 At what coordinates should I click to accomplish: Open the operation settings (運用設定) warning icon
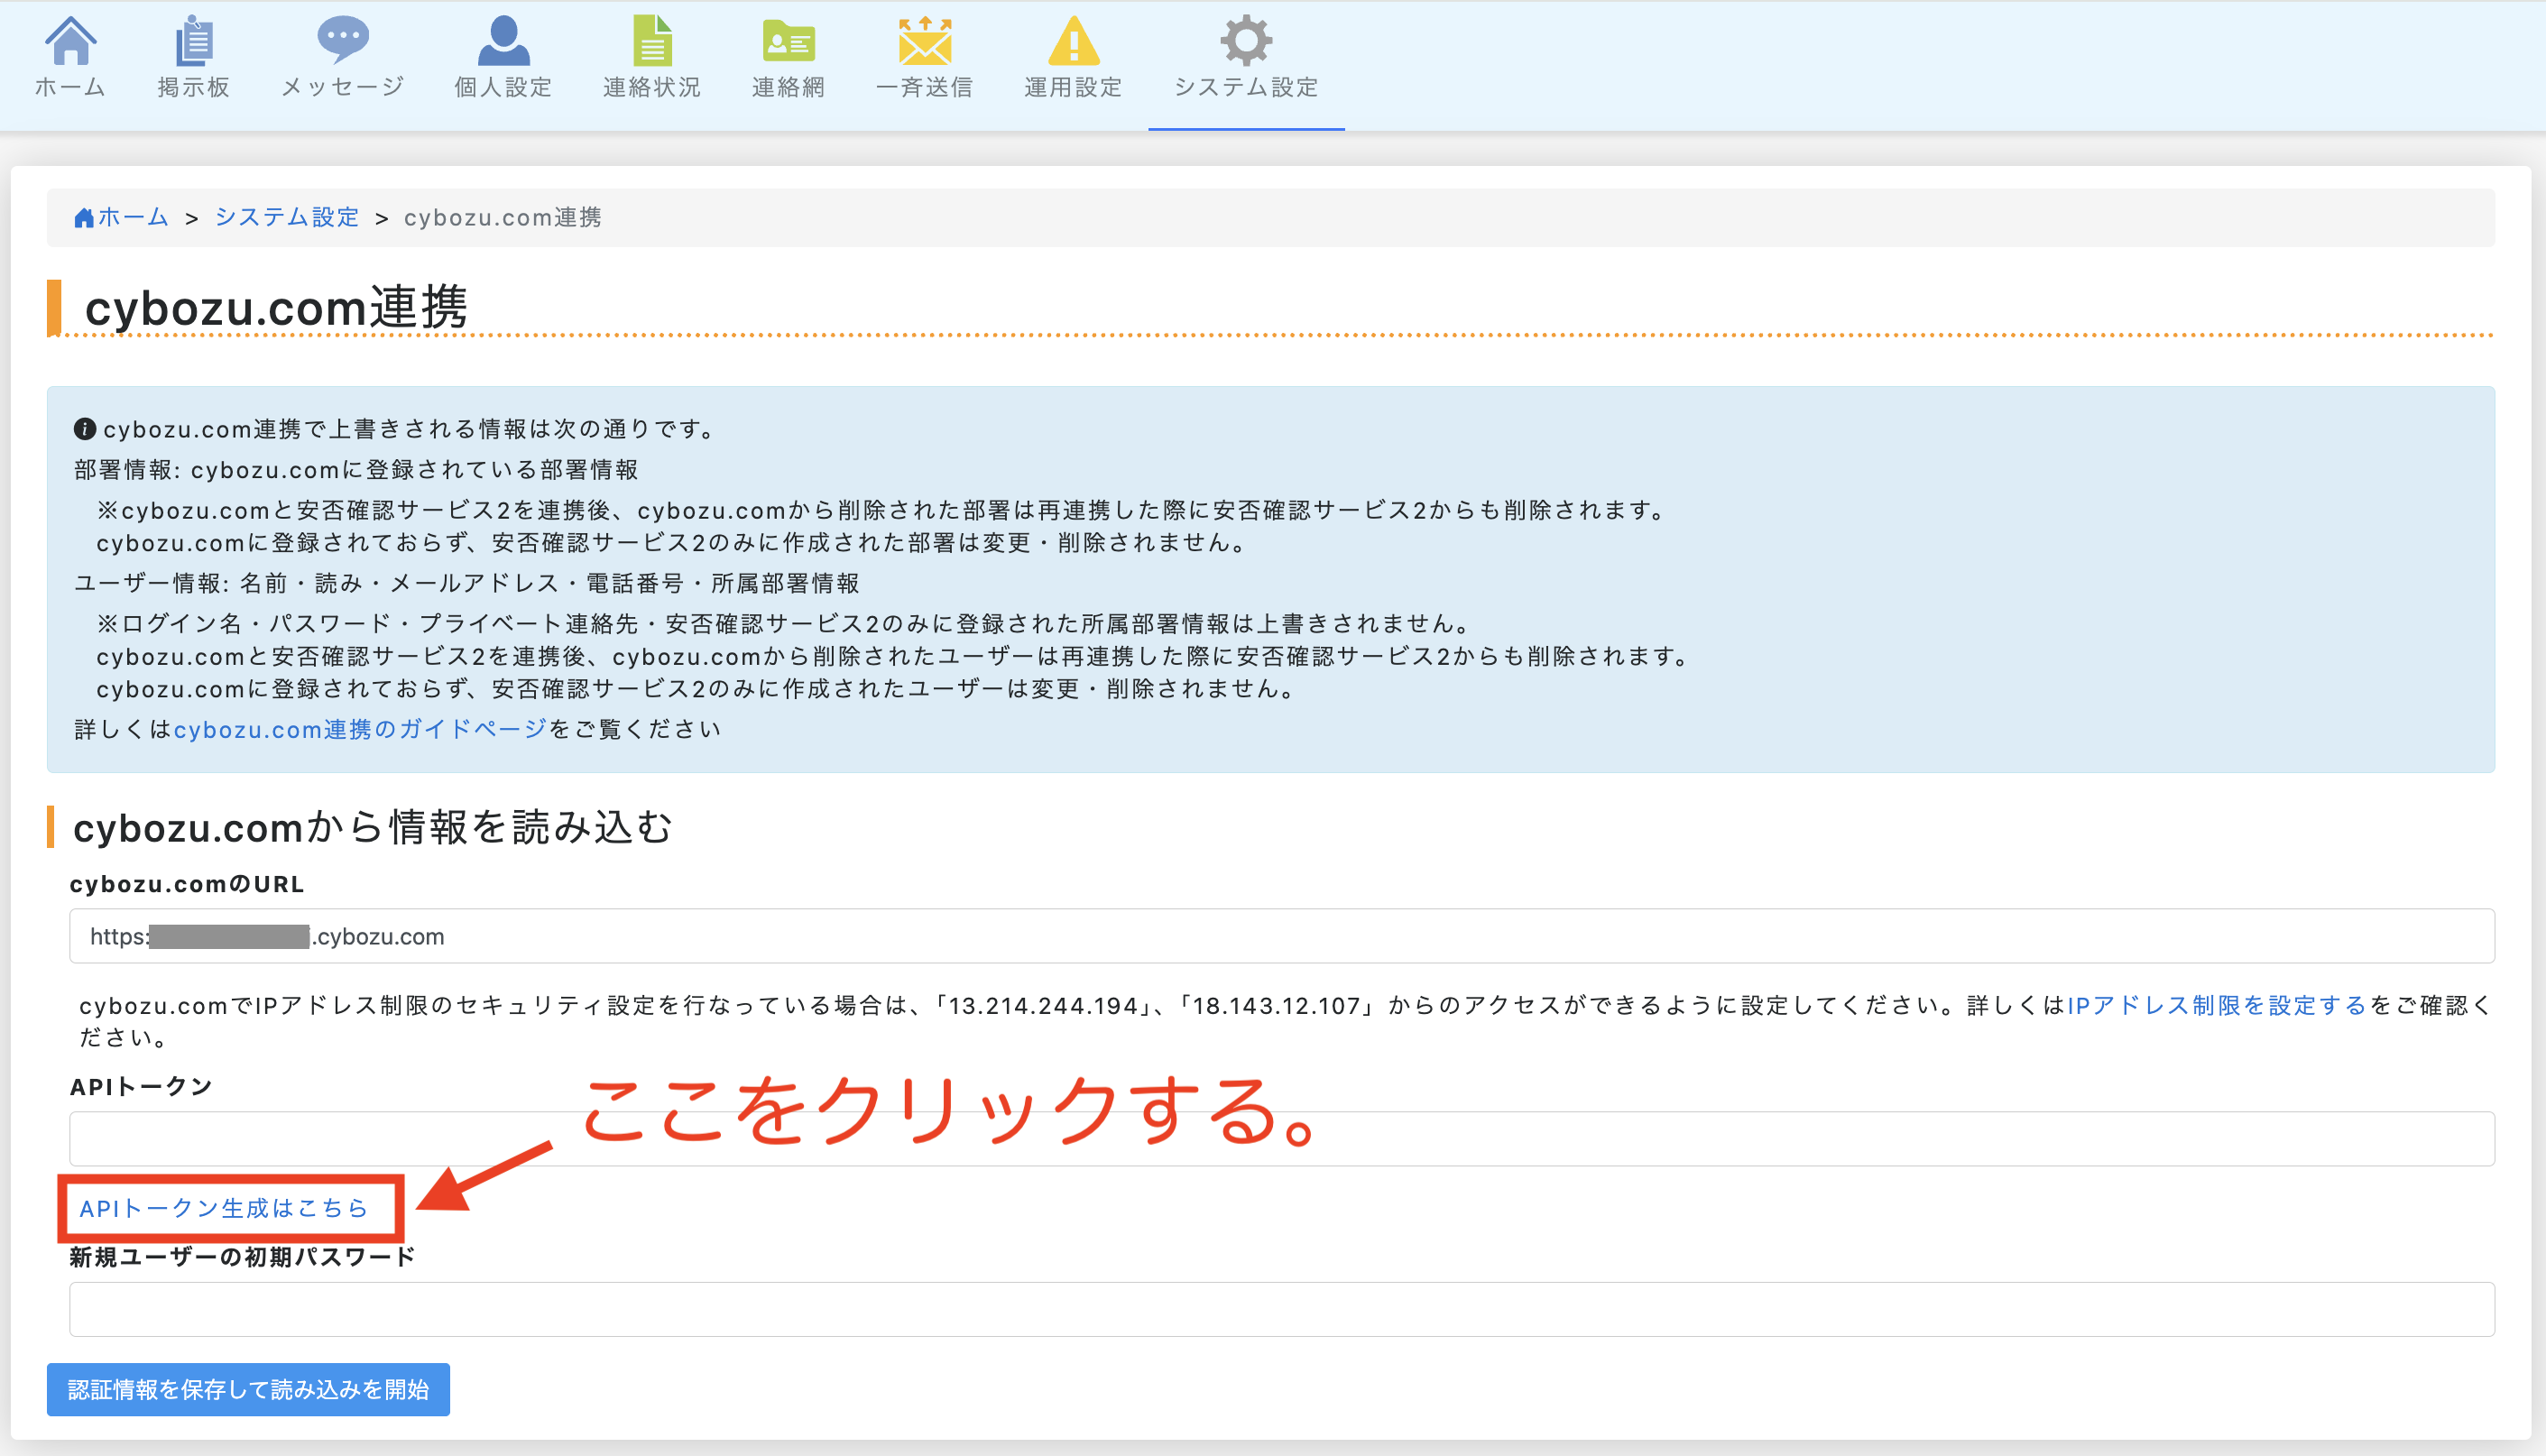click(1073, 40)
